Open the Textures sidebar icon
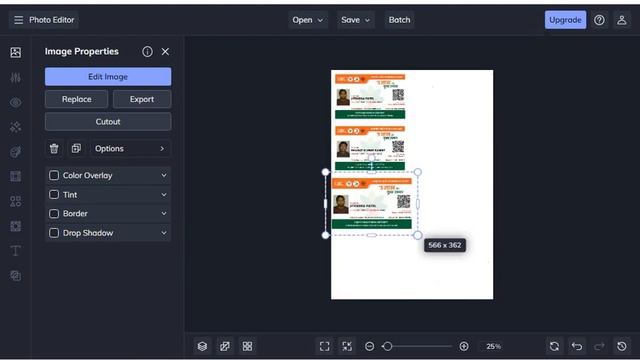640x360 pixels. pyautogui.click(x=16, y=276)
